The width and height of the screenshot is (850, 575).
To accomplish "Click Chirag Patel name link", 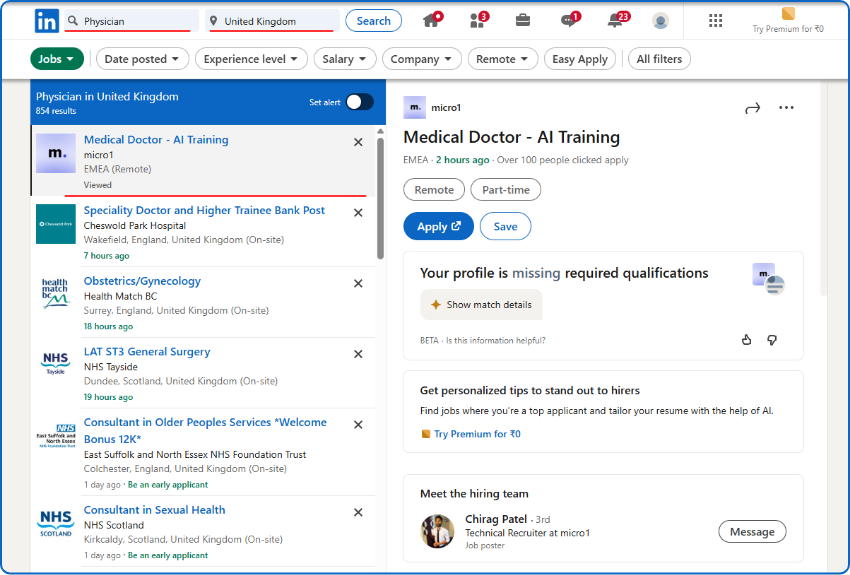I will tap(496, 519).
